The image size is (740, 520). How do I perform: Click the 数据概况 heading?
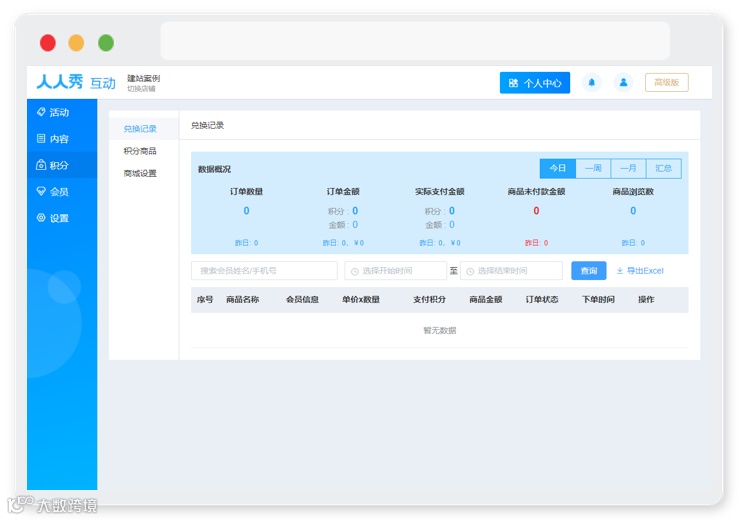pos(214,169)
